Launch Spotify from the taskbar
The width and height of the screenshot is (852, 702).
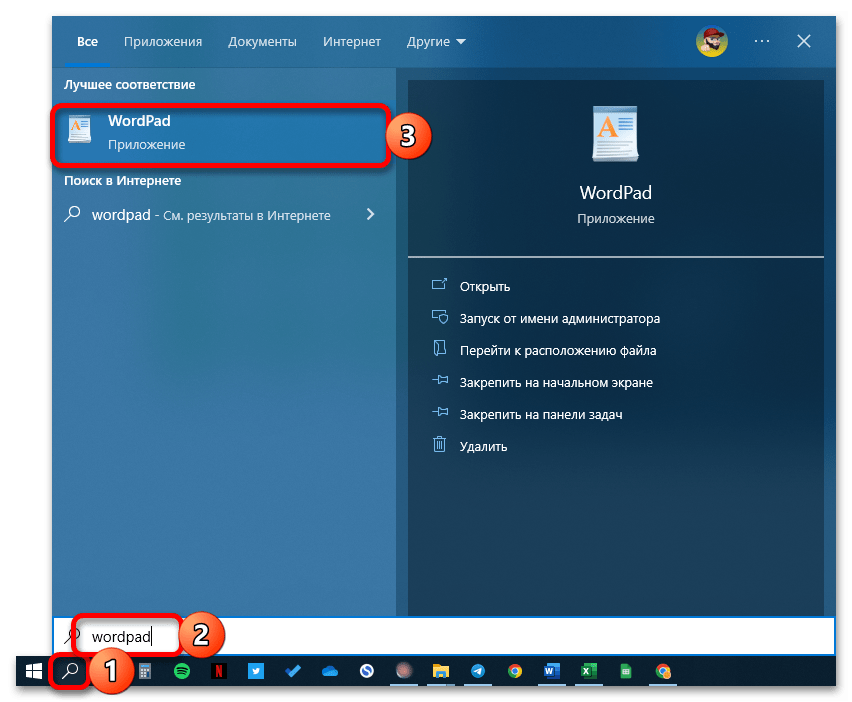click(182, 672)
